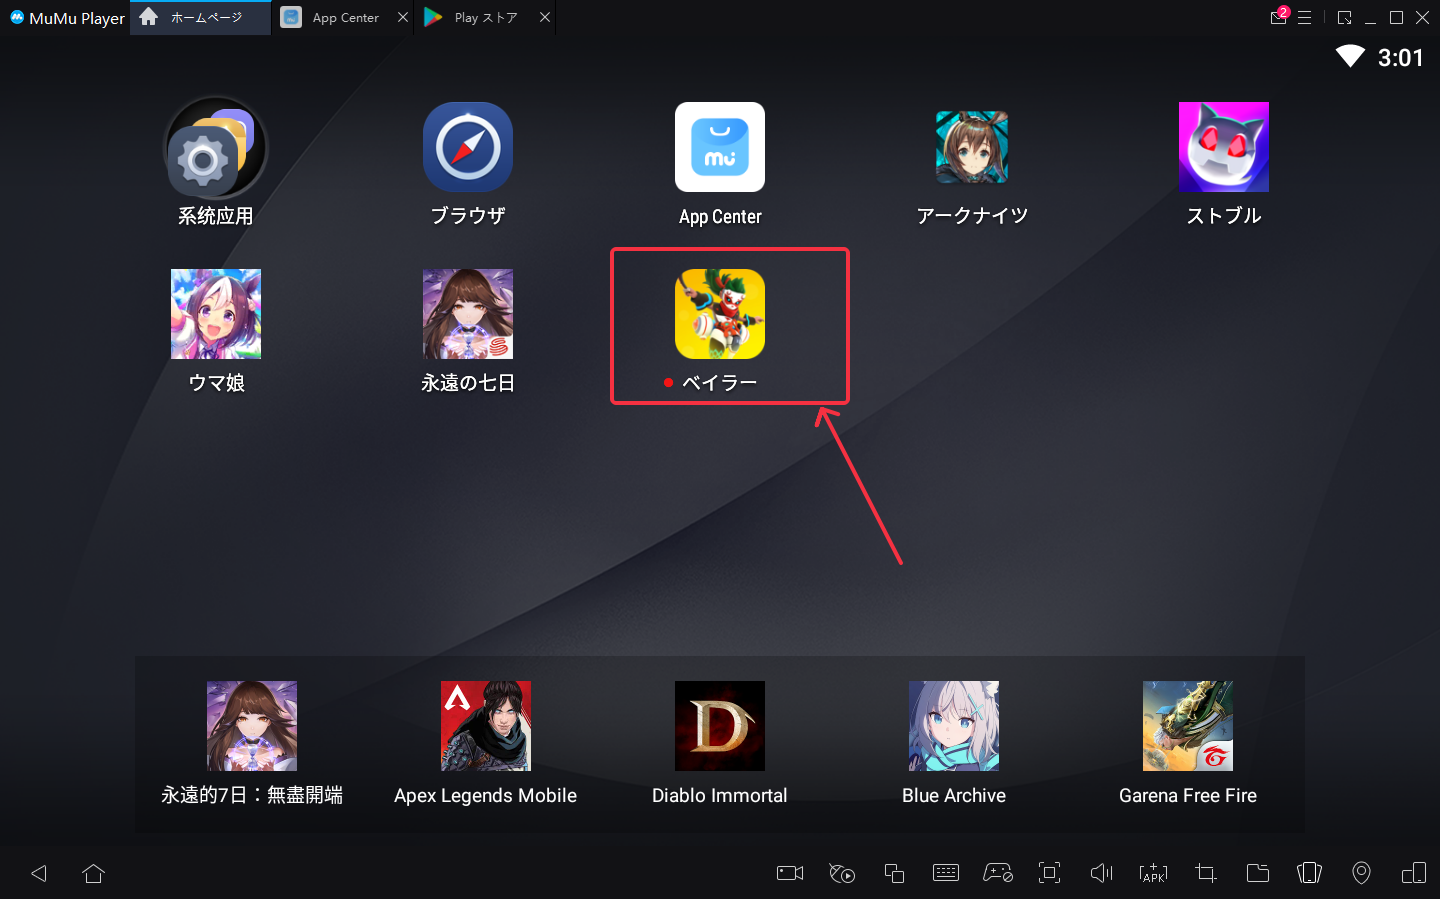
Task: Switch to the ホームページ tab
Action: coord(200,17)
